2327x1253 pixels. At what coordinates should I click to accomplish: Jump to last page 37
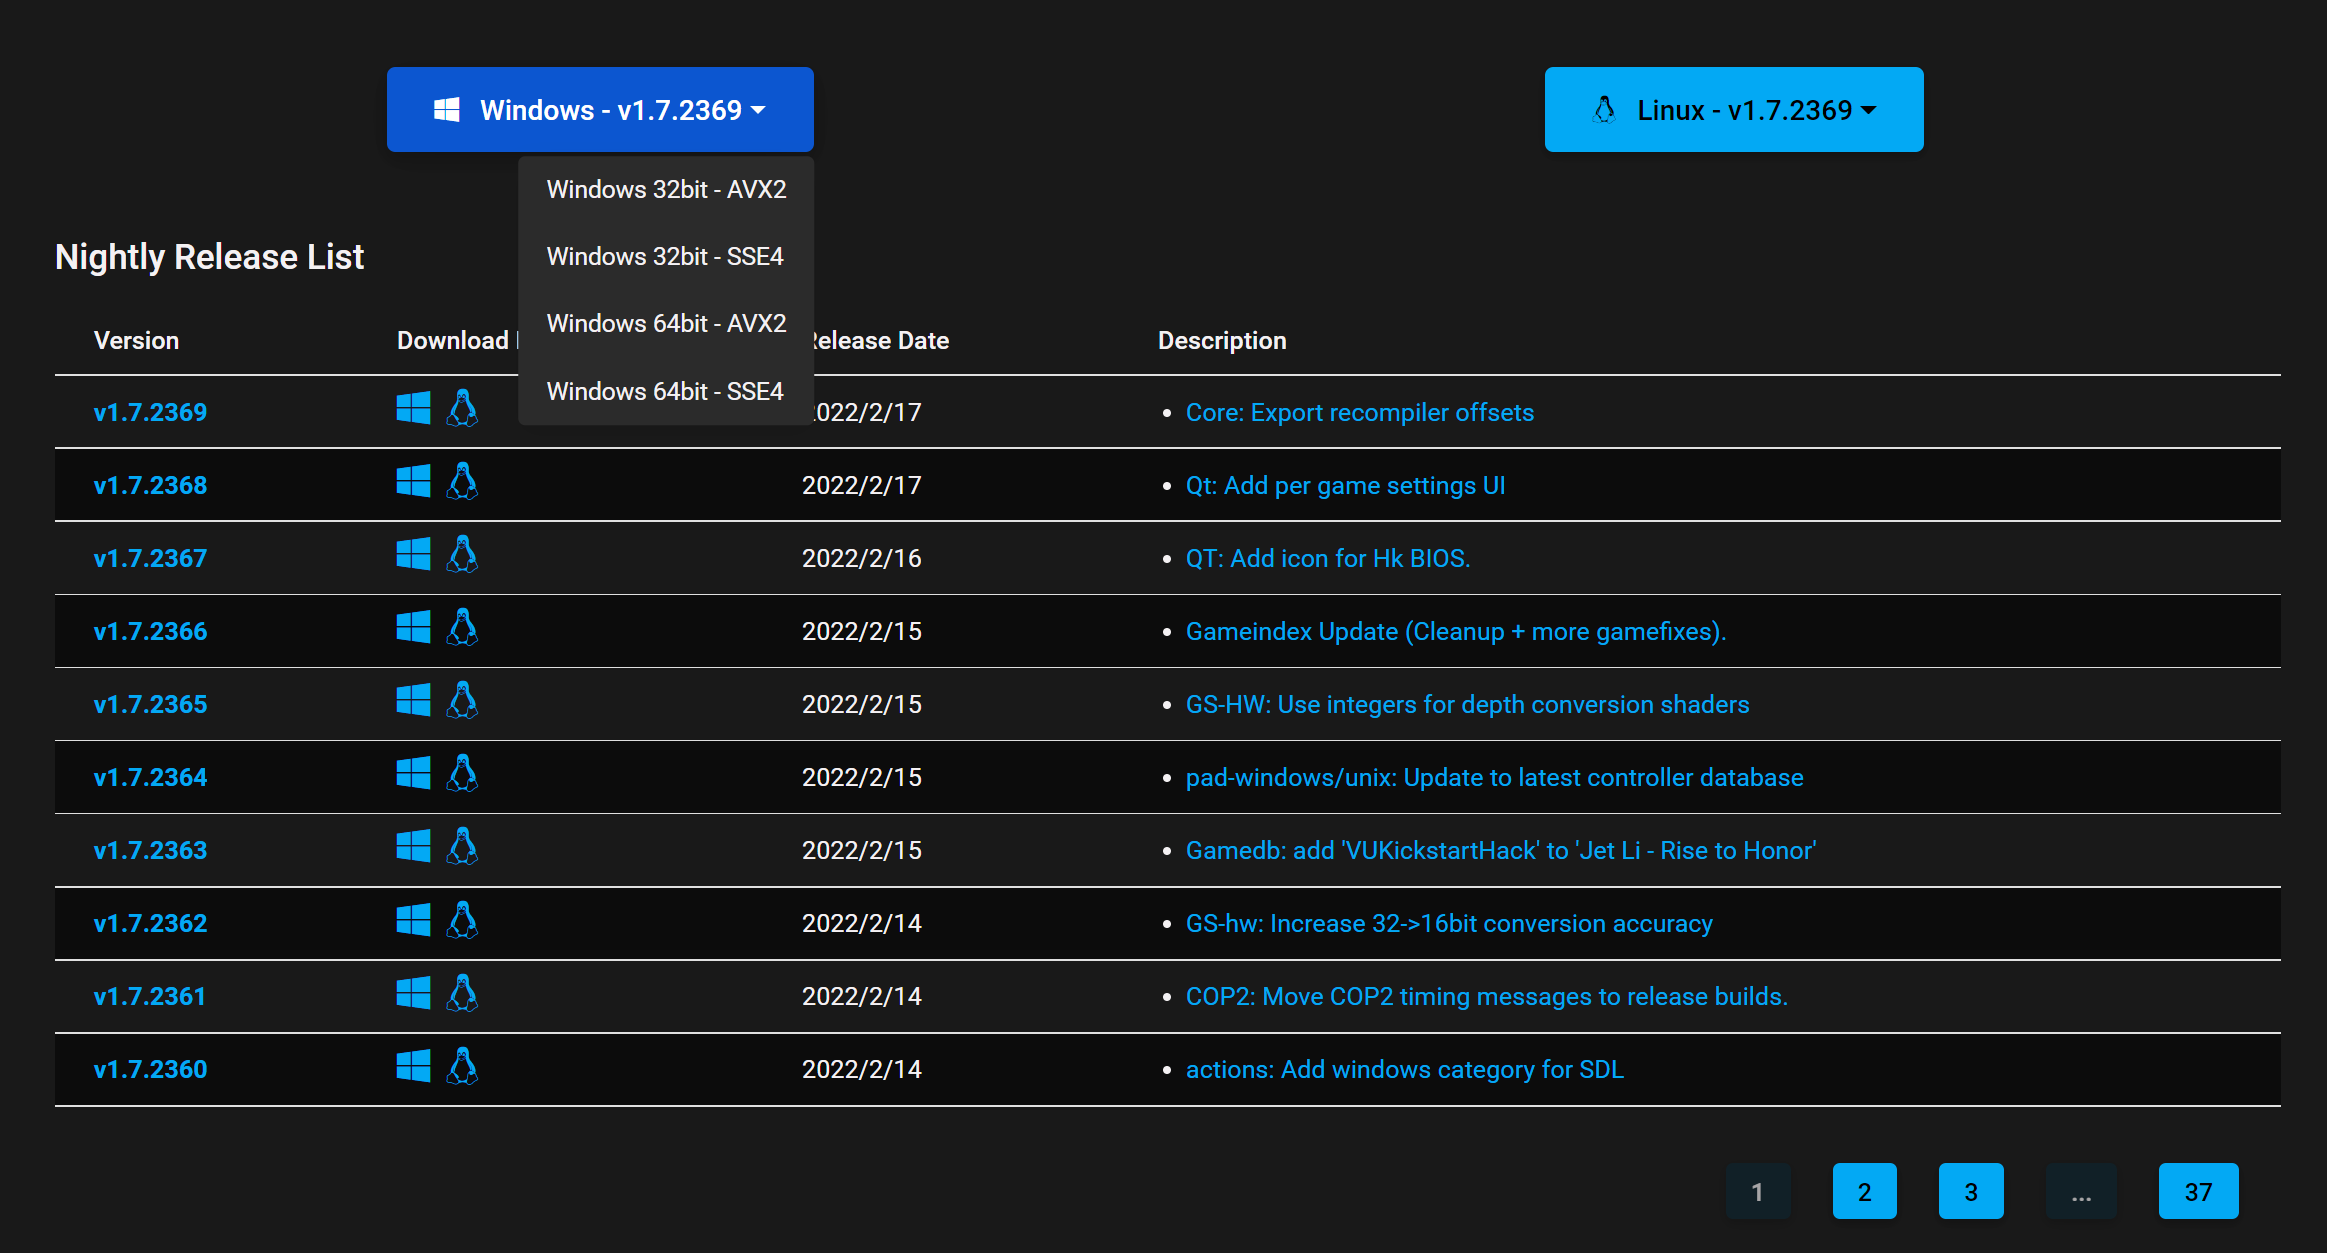tap(2198, 1191)
